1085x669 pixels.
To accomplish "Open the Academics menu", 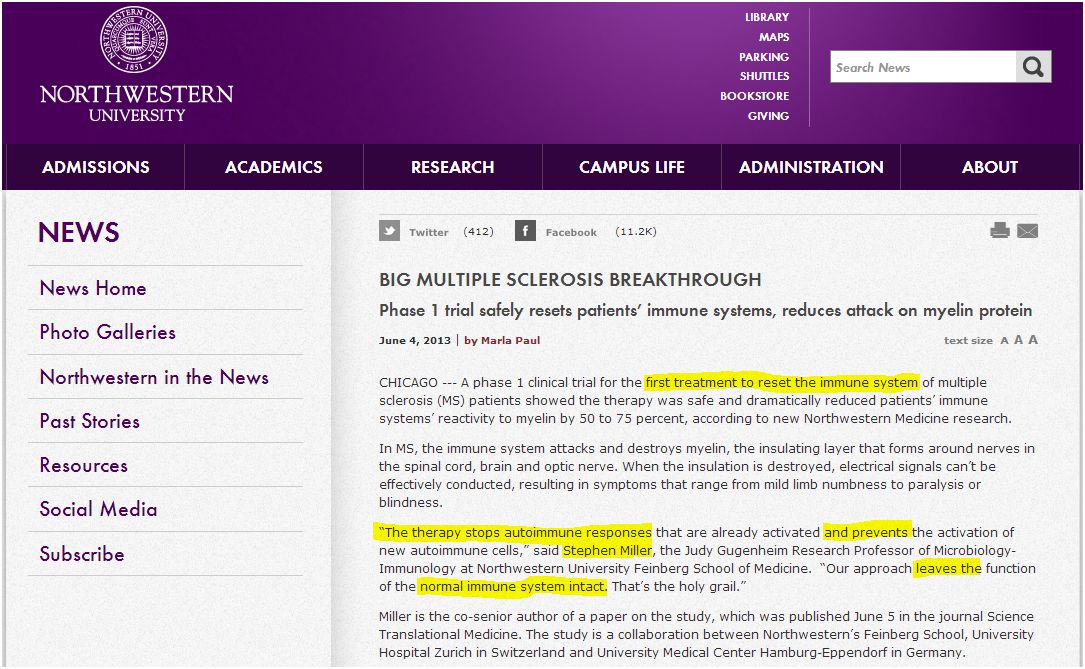I will [x=274, y=167].
